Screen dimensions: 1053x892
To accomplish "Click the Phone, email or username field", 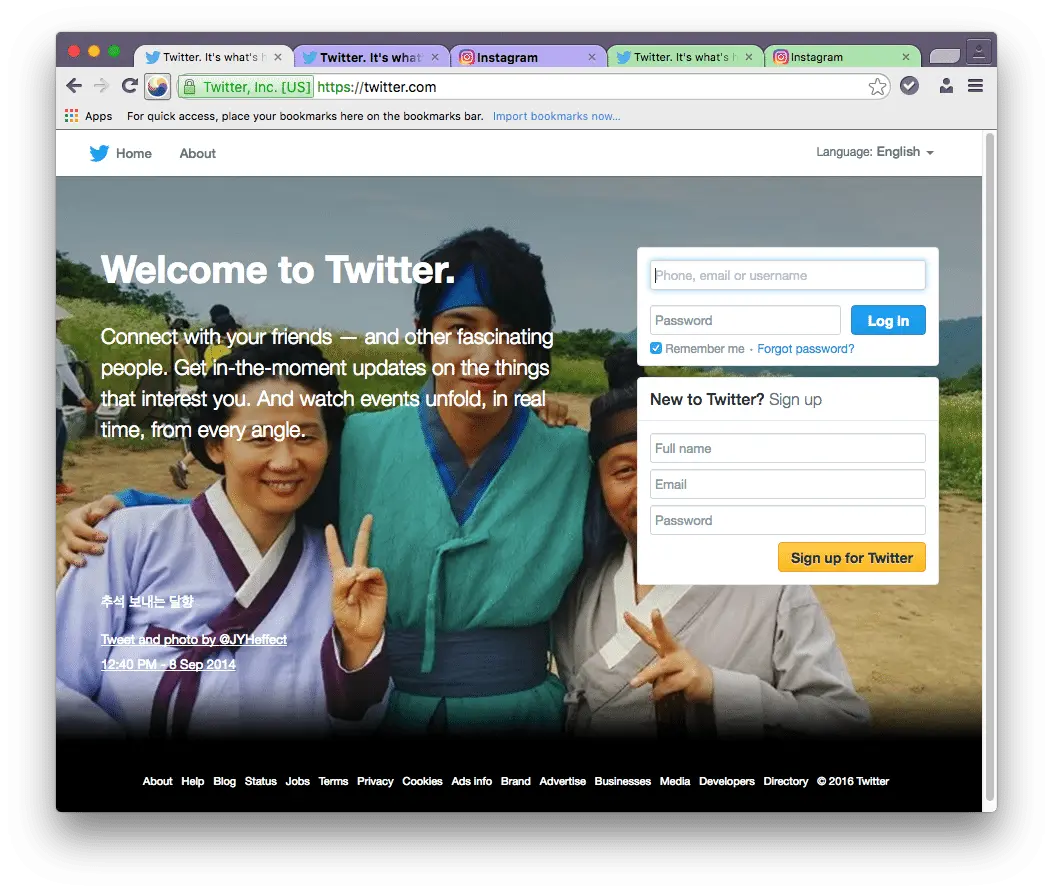I will point(788,274).
